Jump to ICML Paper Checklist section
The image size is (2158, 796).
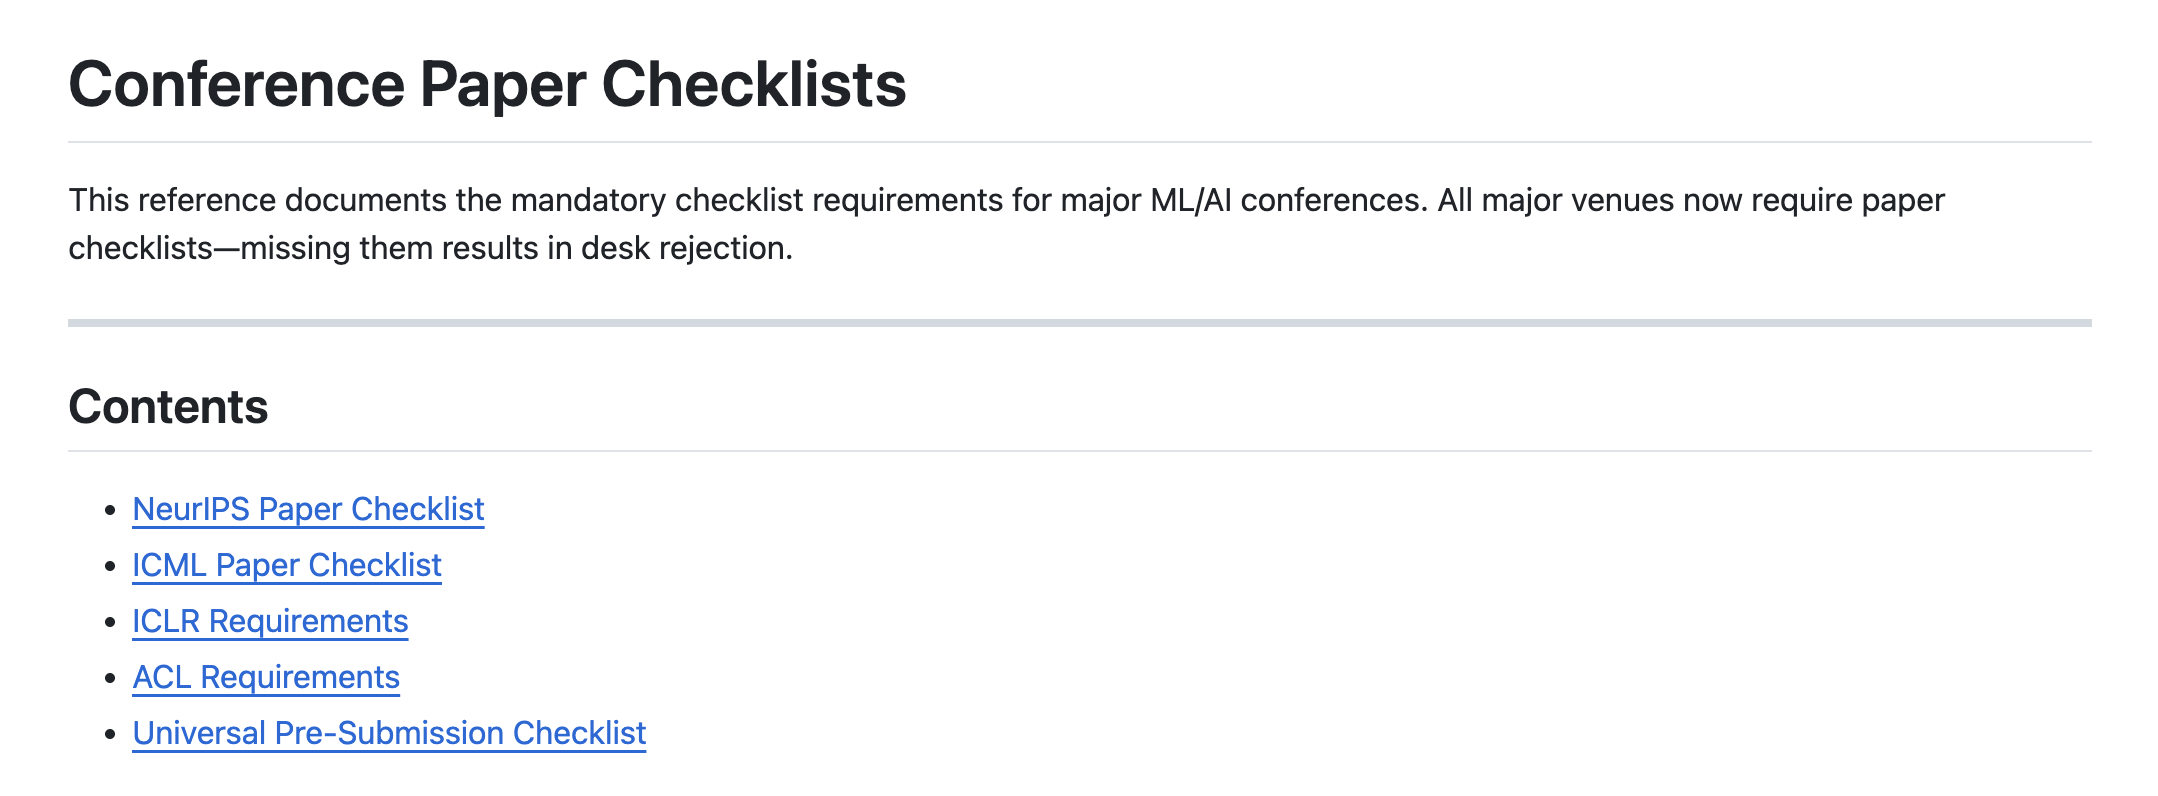click(286, 565)
